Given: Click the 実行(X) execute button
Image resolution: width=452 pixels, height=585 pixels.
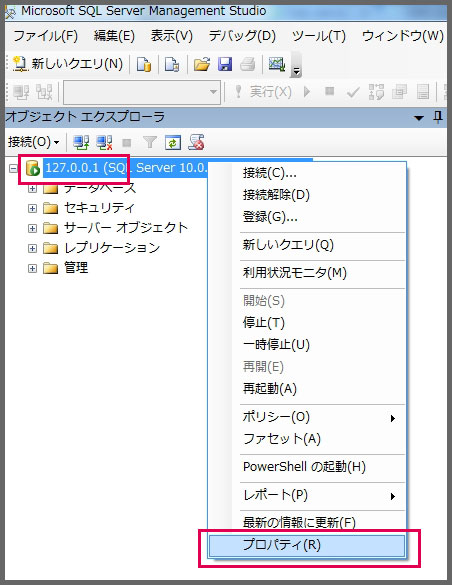Looking at the screenshot, I should 263,91.
